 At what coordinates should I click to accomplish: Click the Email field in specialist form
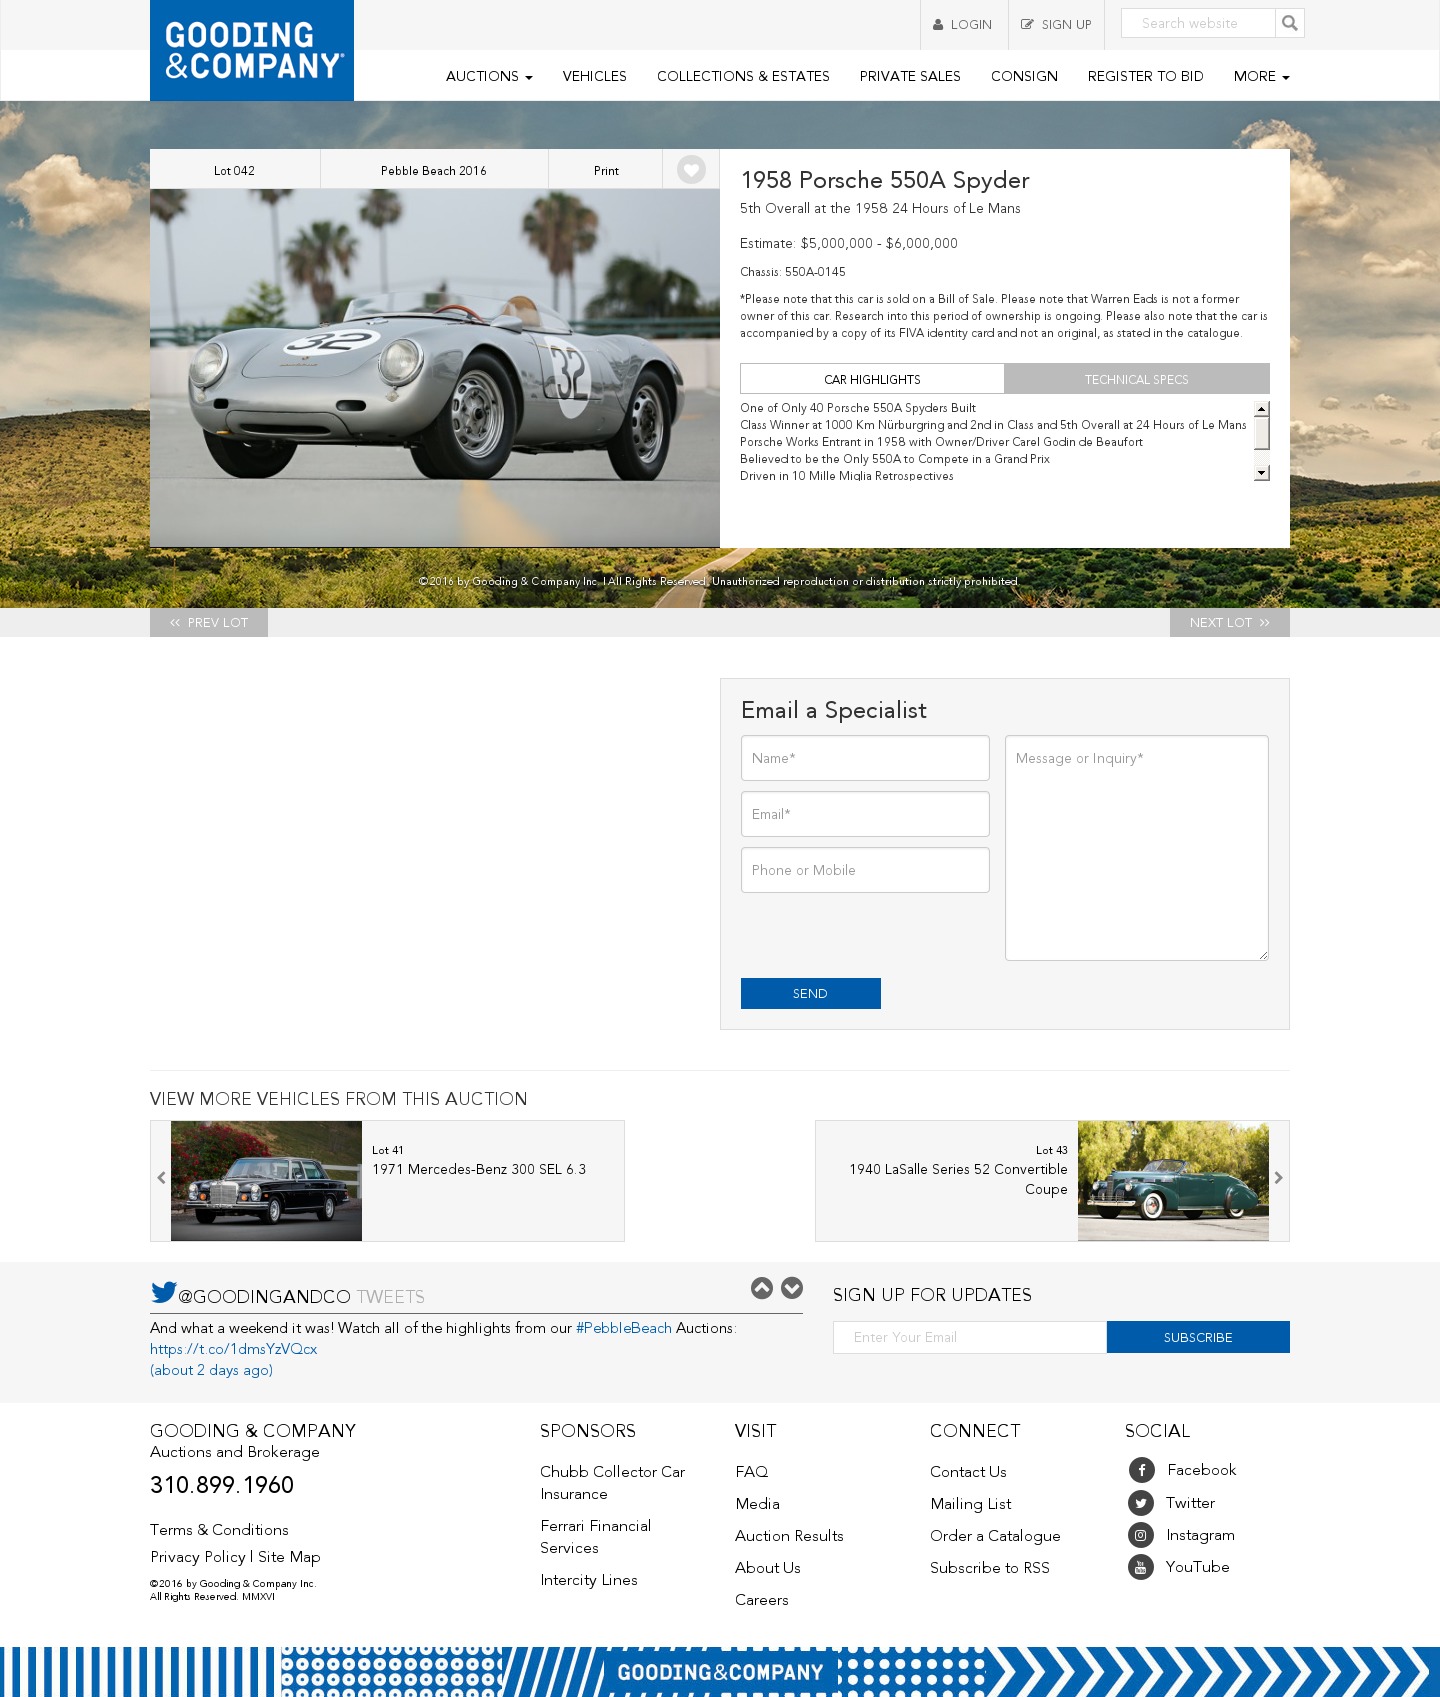click(865, 814)
